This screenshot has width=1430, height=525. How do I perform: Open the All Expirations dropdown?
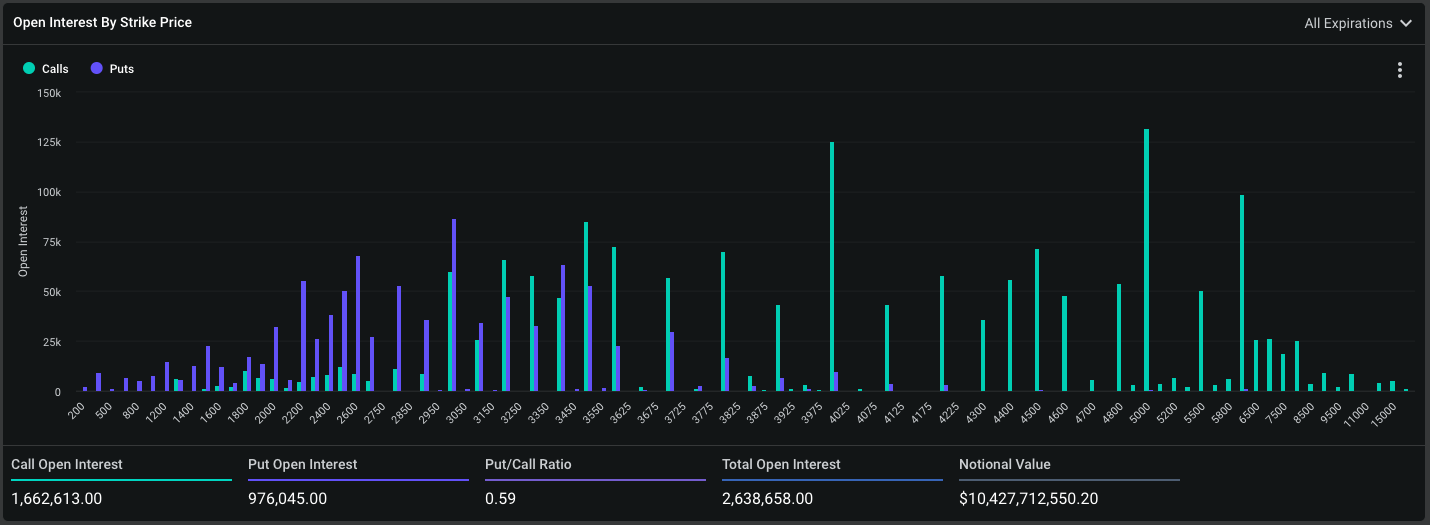click(1348, 23)
